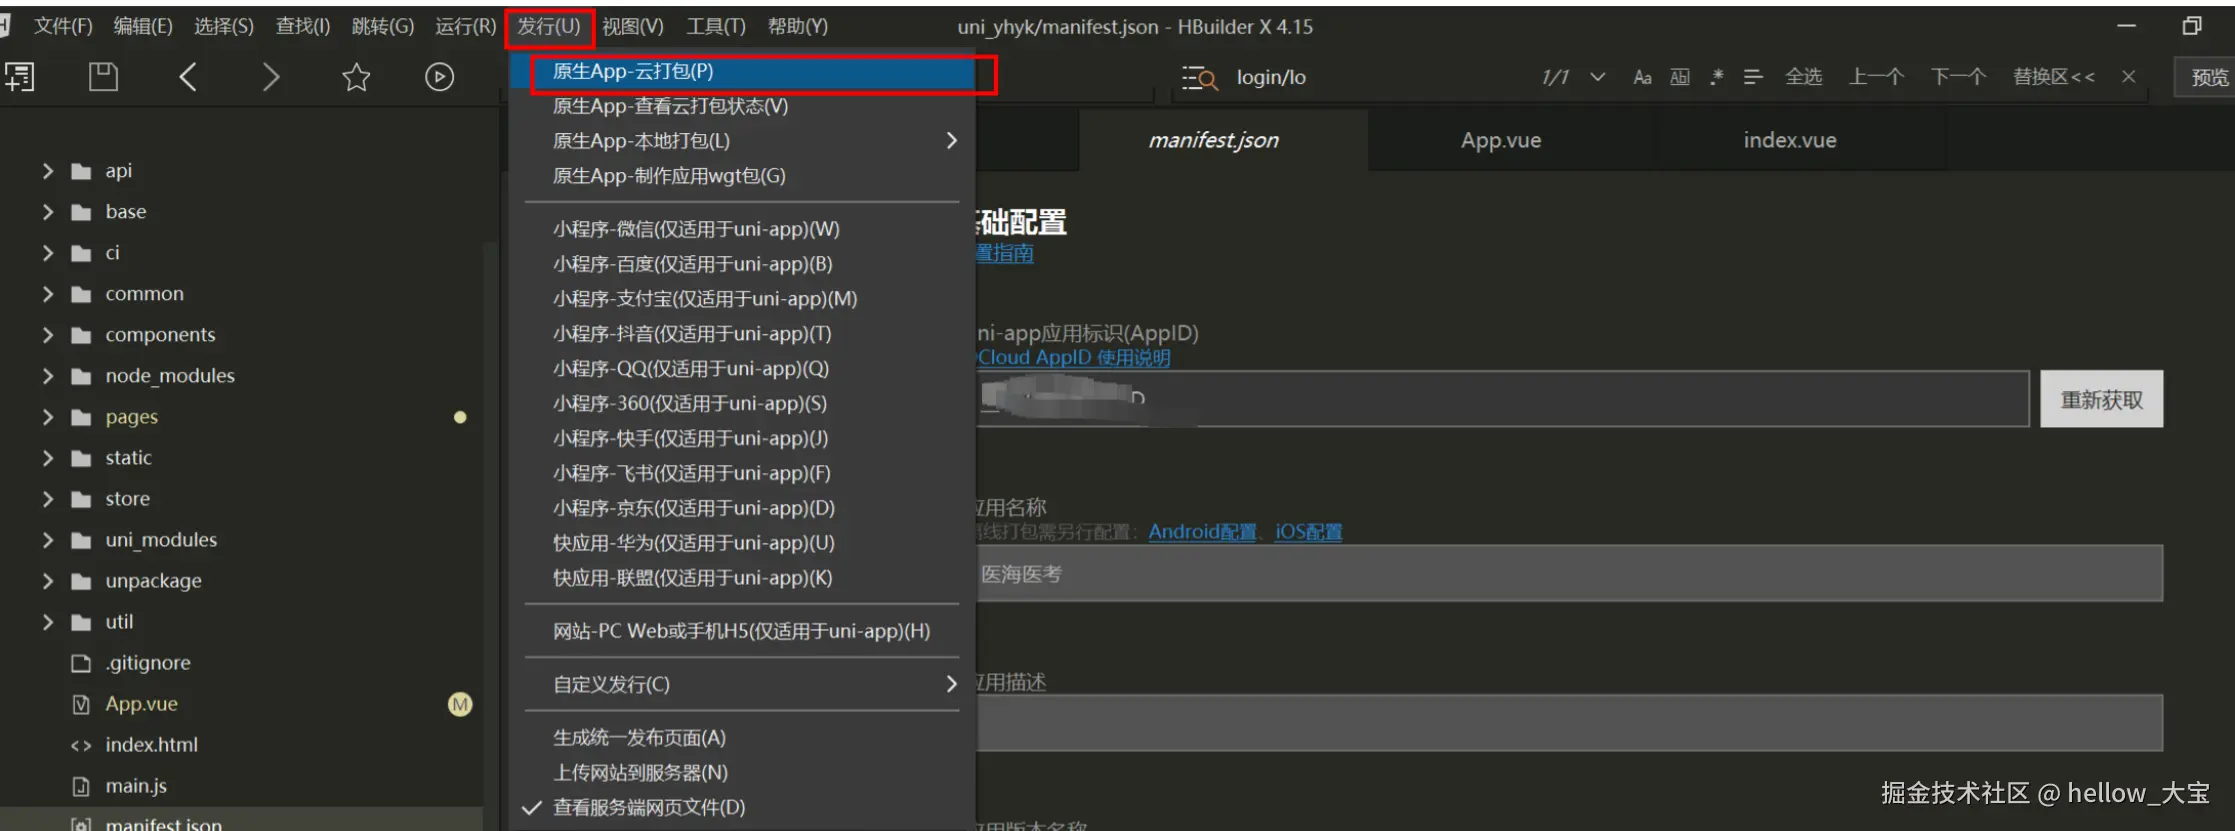Image resolution: width=2235 pixels, height=831 pixels.
Task: Expand the pages folder chevron
Action: click(47, 417)
